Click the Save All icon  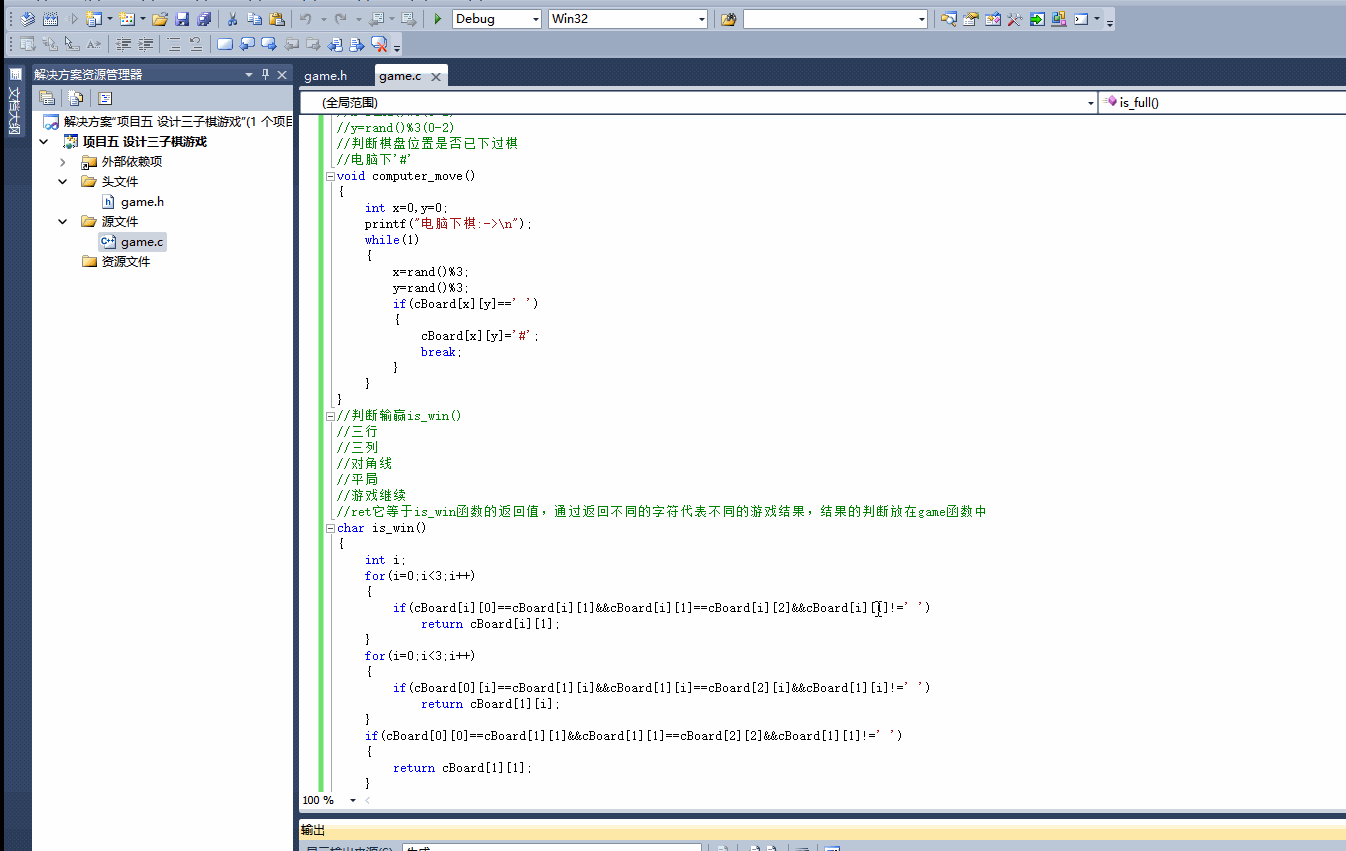click(x=204, y=19)
